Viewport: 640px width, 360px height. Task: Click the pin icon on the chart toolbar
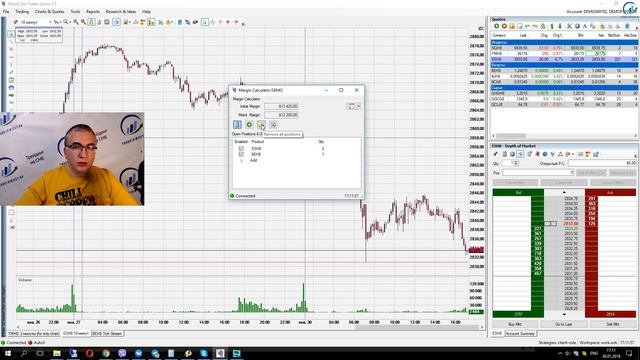(16, 22)
